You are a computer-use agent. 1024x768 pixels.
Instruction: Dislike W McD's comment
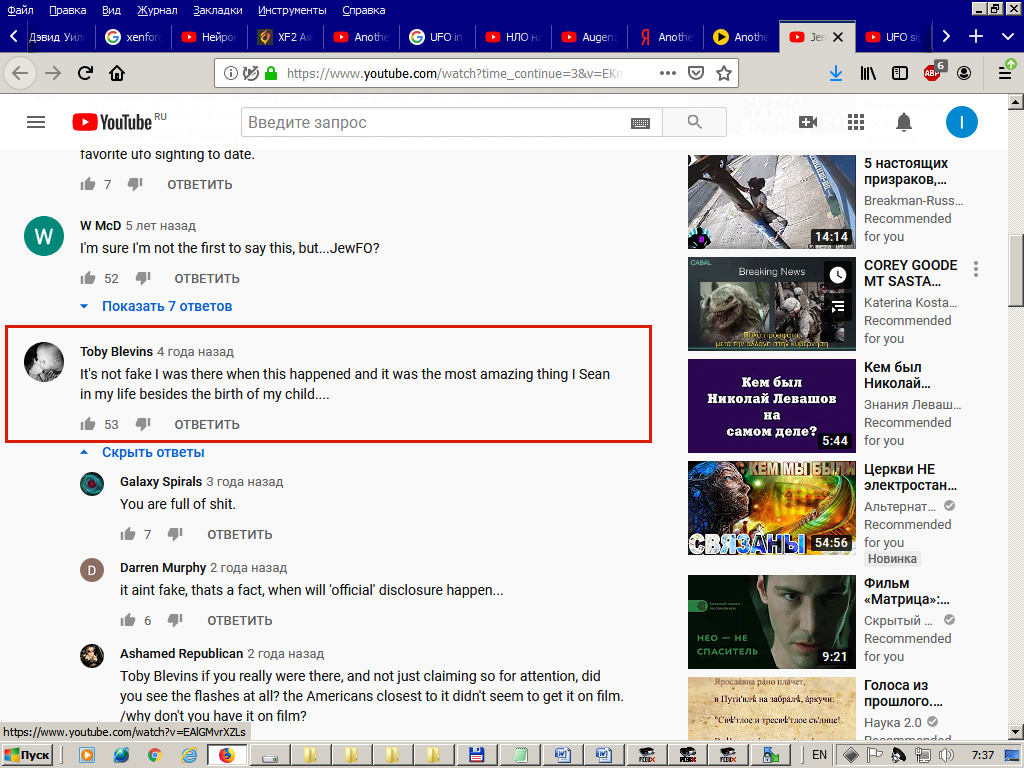(143, 278)
